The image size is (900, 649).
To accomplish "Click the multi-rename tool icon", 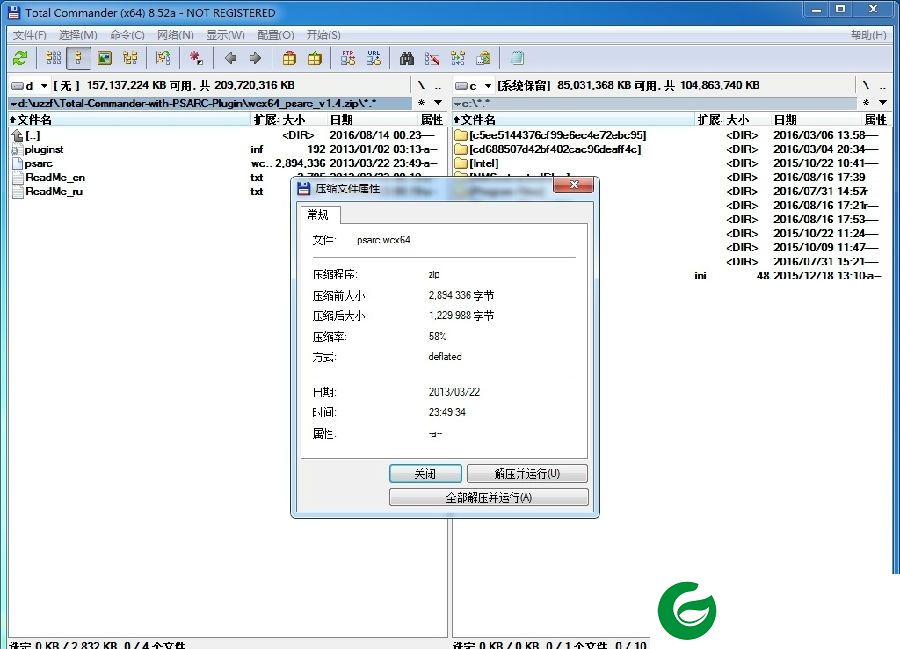I will pyautogui.click(x=432, y=58).
